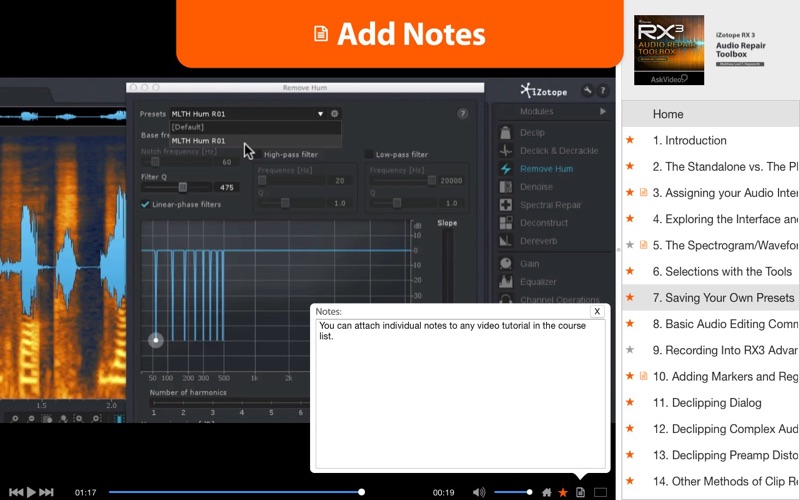This screenshot has height=500, width=800.
Task: Click the Filter Q slider handle
Action: click(x=182, y=187)
